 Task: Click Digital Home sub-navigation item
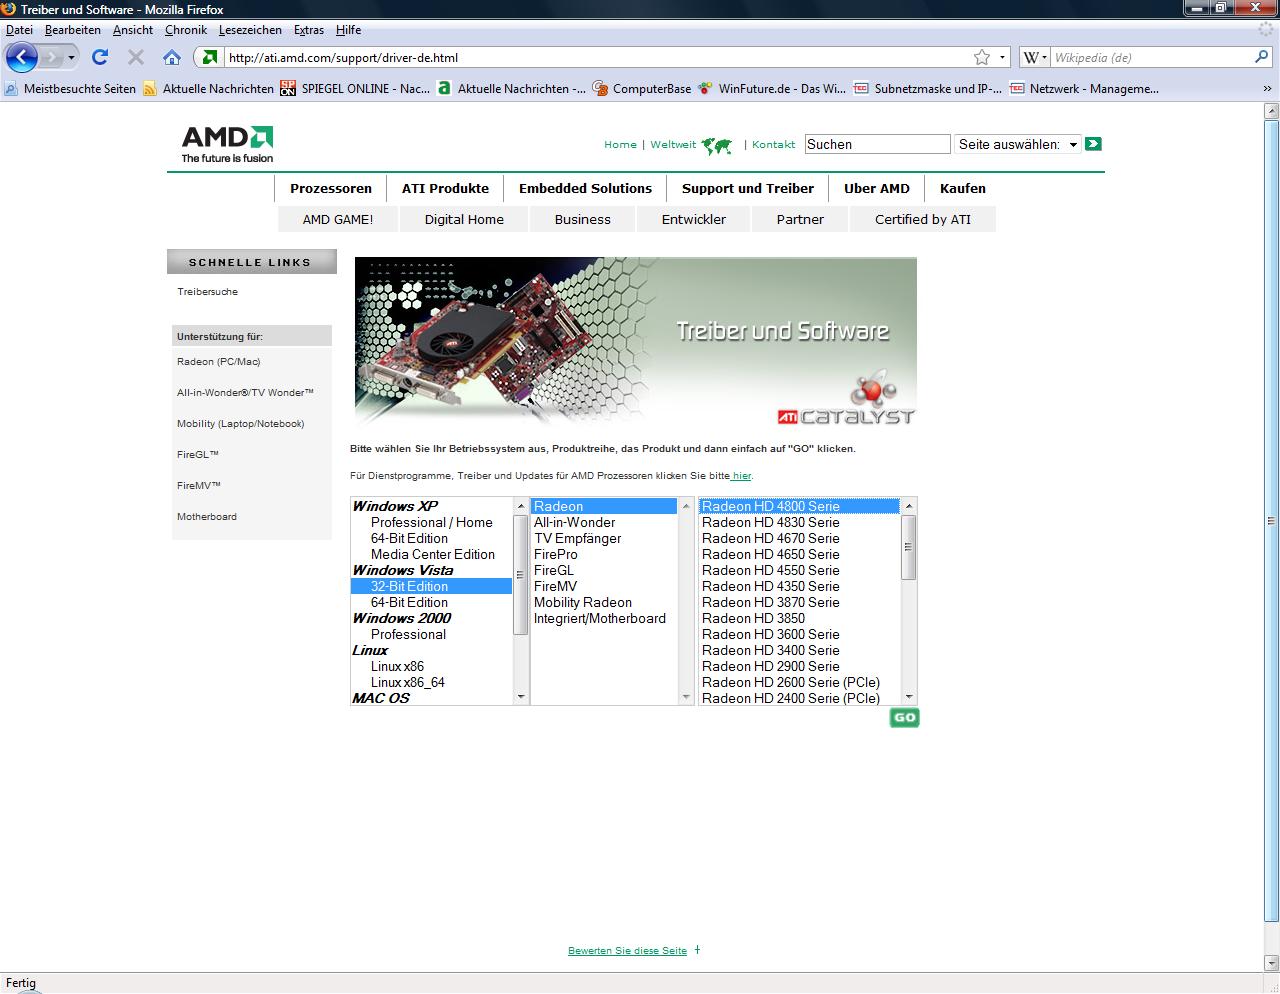tap(464, 219)
